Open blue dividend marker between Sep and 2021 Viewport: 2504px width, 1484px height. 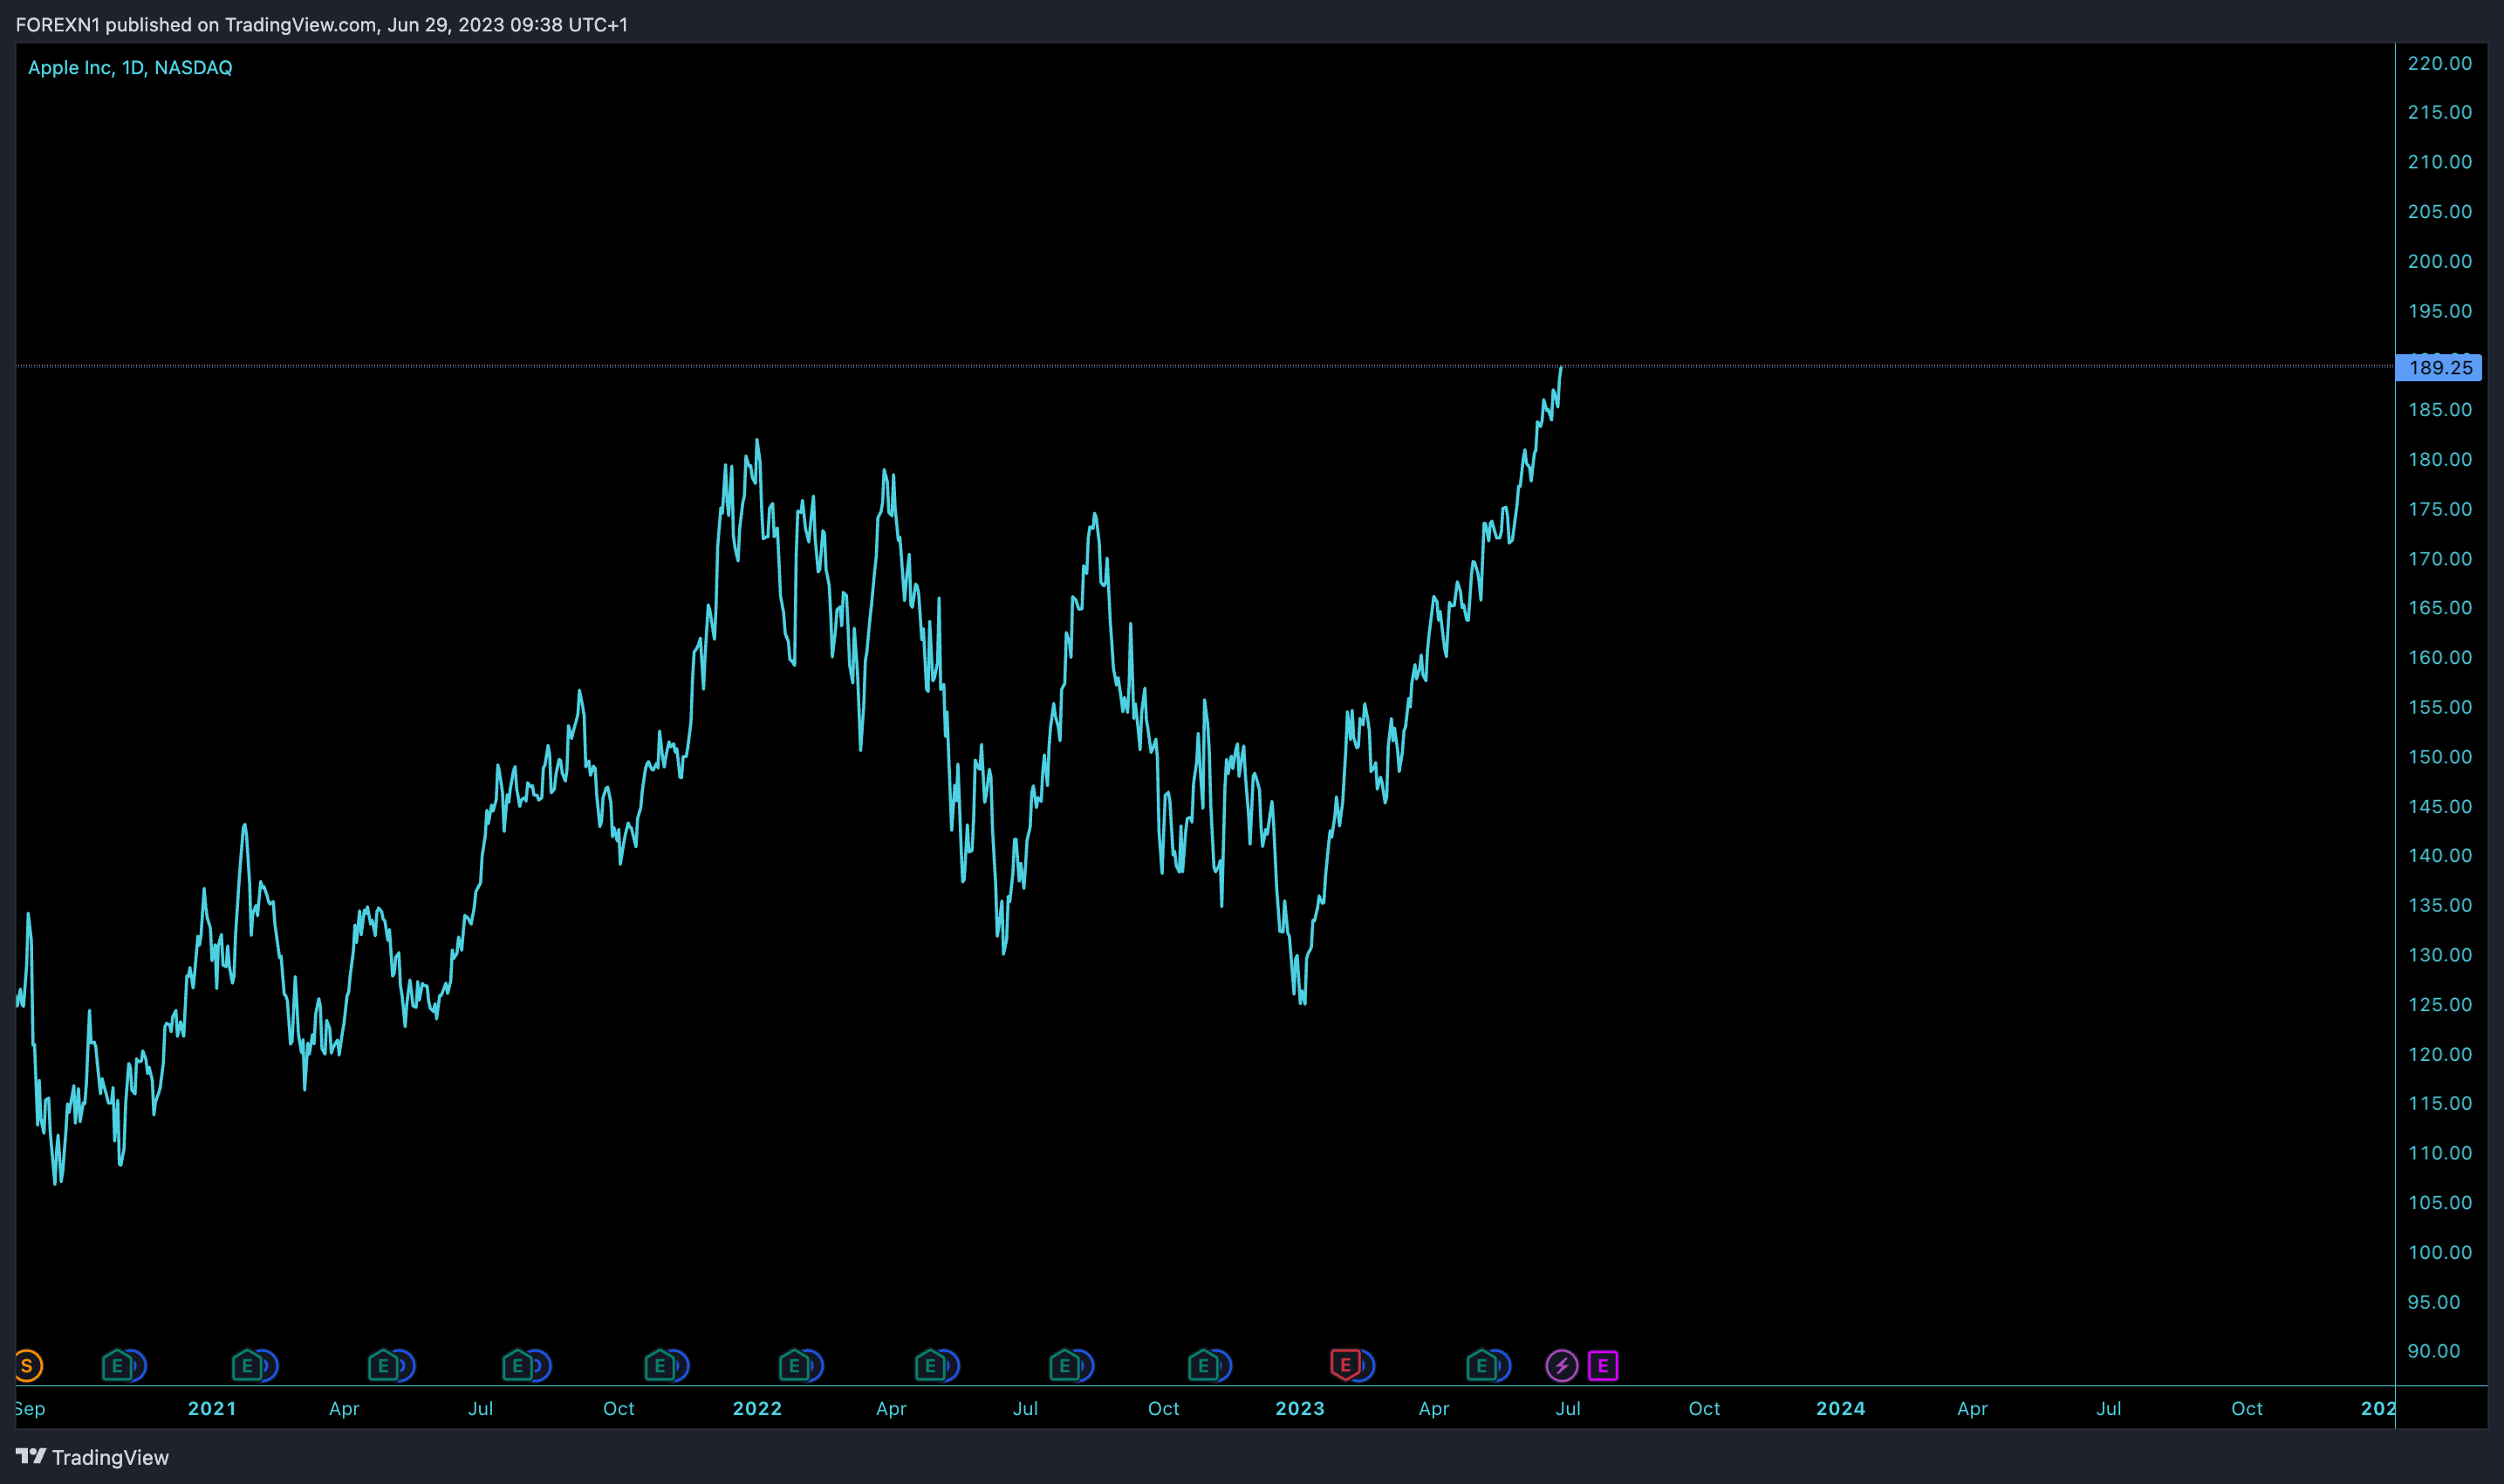point(137,1365)
